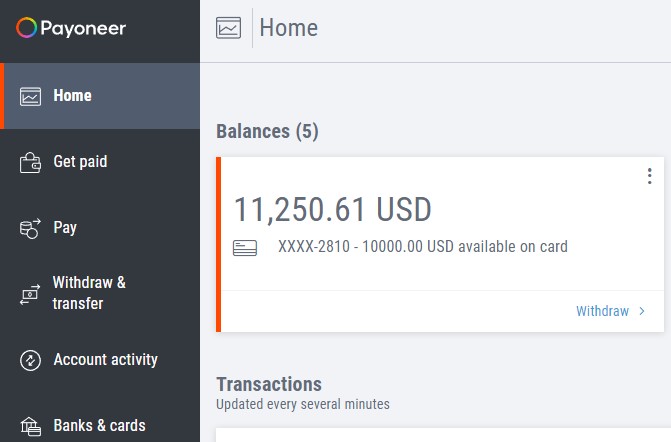Click the 11,250.61 USD balance amount
Screen dimensions: 671x442
[x=333, y=210]
